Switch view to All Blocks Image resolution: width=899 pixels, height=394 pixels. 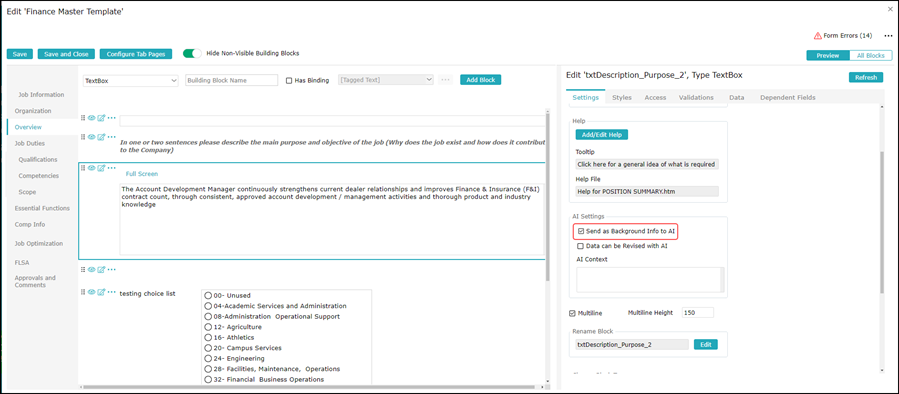pos(870,56)
